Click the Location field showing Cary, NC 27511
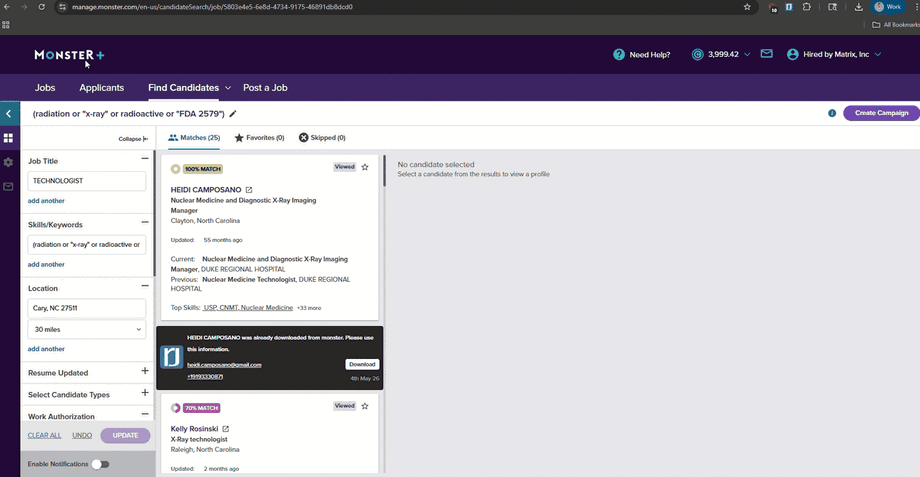 pos(87,308)
